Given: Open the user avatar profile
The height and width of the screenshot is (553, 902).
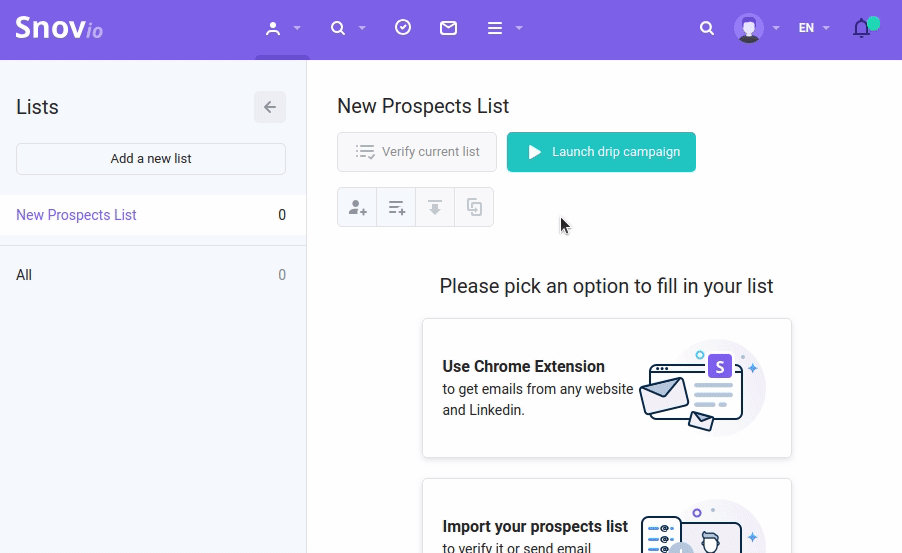Looking at the screenshot, I should pos(748,28).
